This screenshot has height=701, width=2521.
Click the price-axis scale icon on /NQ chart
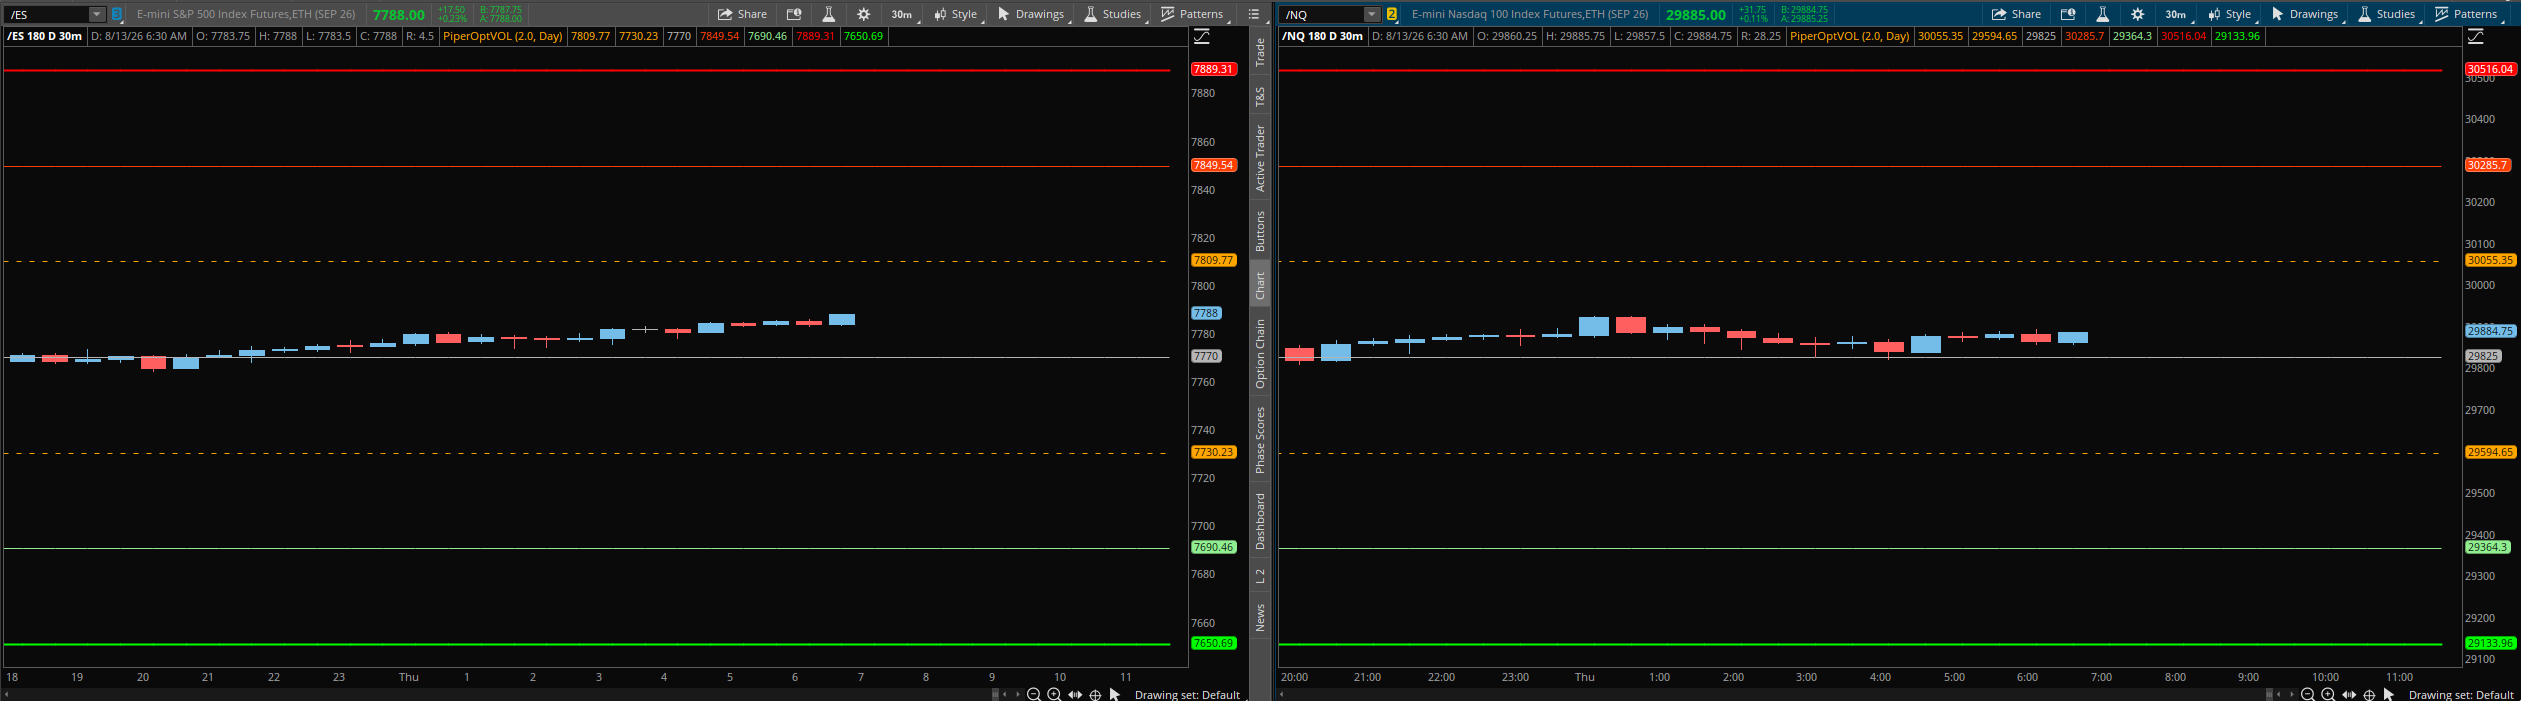click(x=2476, y=37)
